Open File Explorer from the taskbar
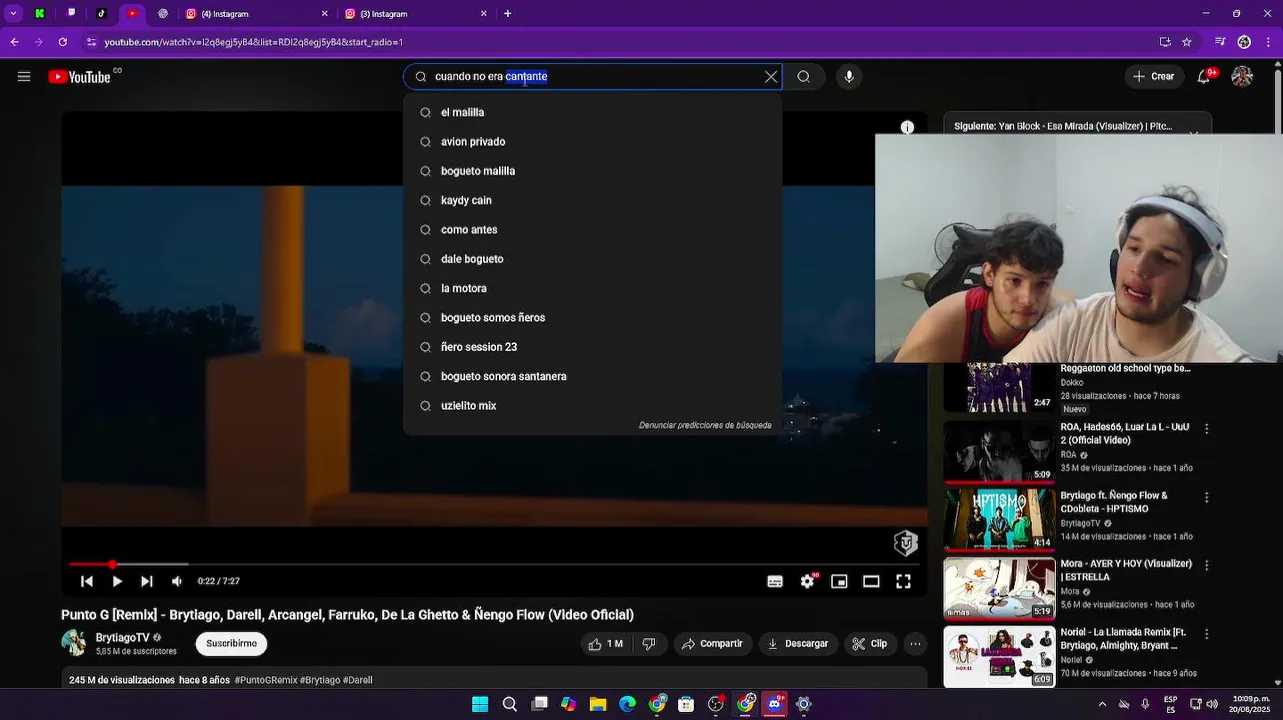This screenshot has width=1283, height=720. [x=598, y=704]
